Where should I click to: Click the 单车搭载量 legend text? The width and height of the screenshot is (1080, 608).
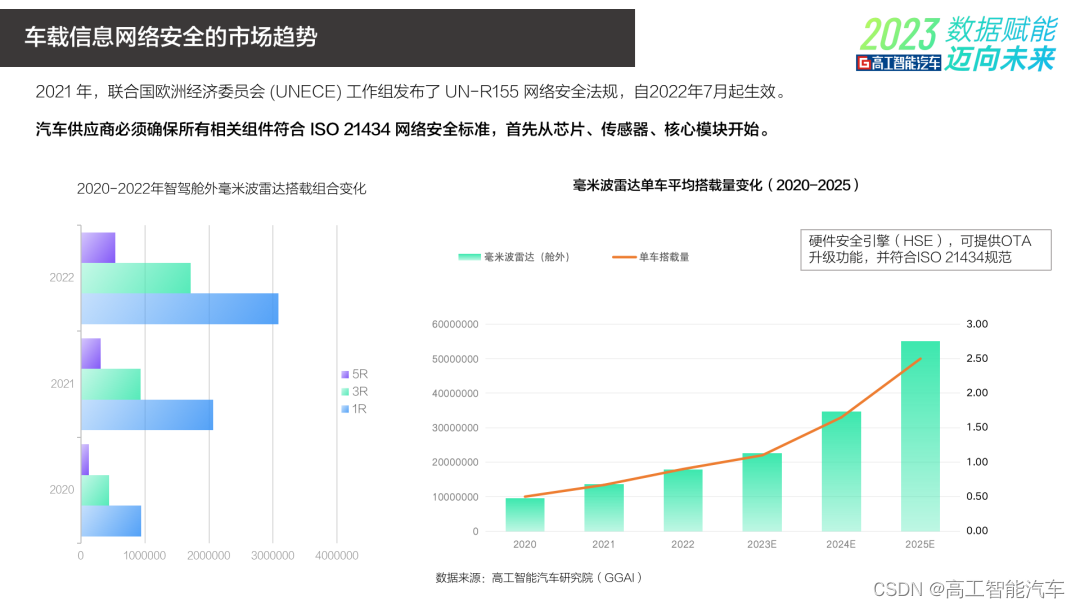click(664, 257)
